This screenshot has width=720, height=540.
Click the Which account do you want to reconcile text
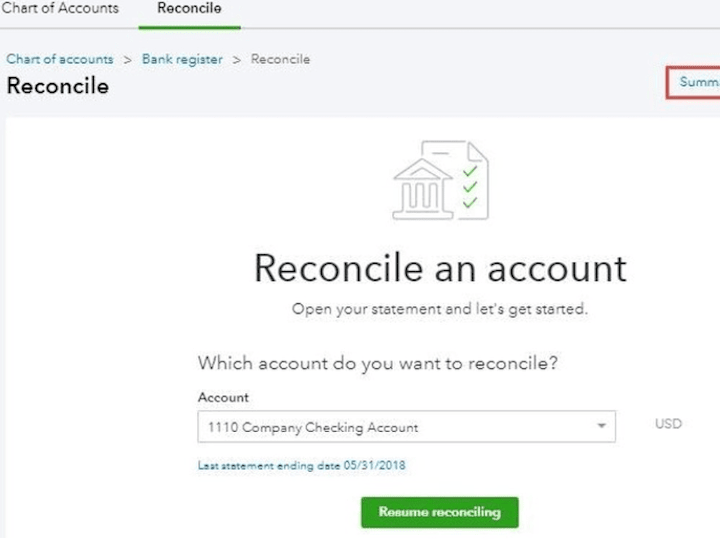point(378,363)
